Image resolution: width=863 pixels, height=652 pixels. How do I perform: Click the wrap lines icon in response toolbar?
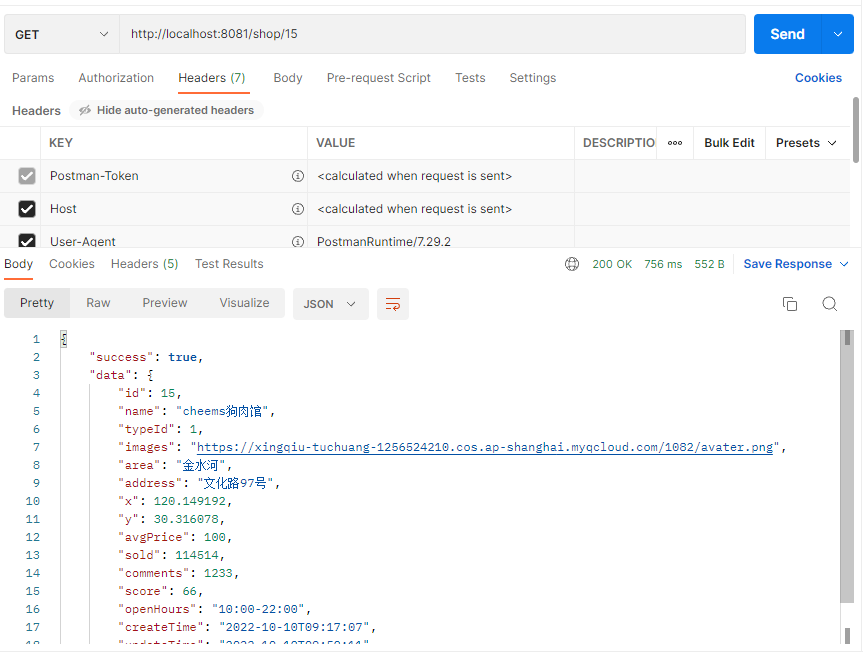click(392, 304)
